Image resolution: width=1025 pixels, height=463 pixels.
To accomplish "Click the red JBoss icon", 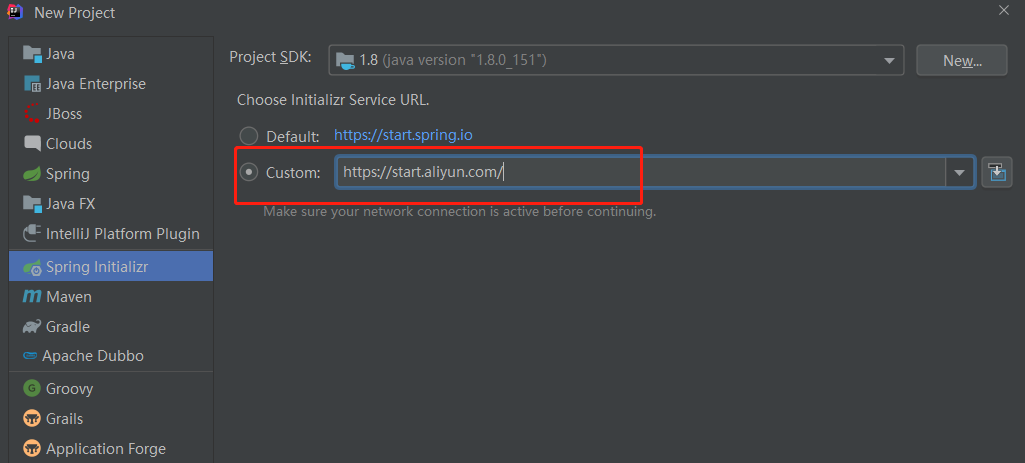I will 32,114.
